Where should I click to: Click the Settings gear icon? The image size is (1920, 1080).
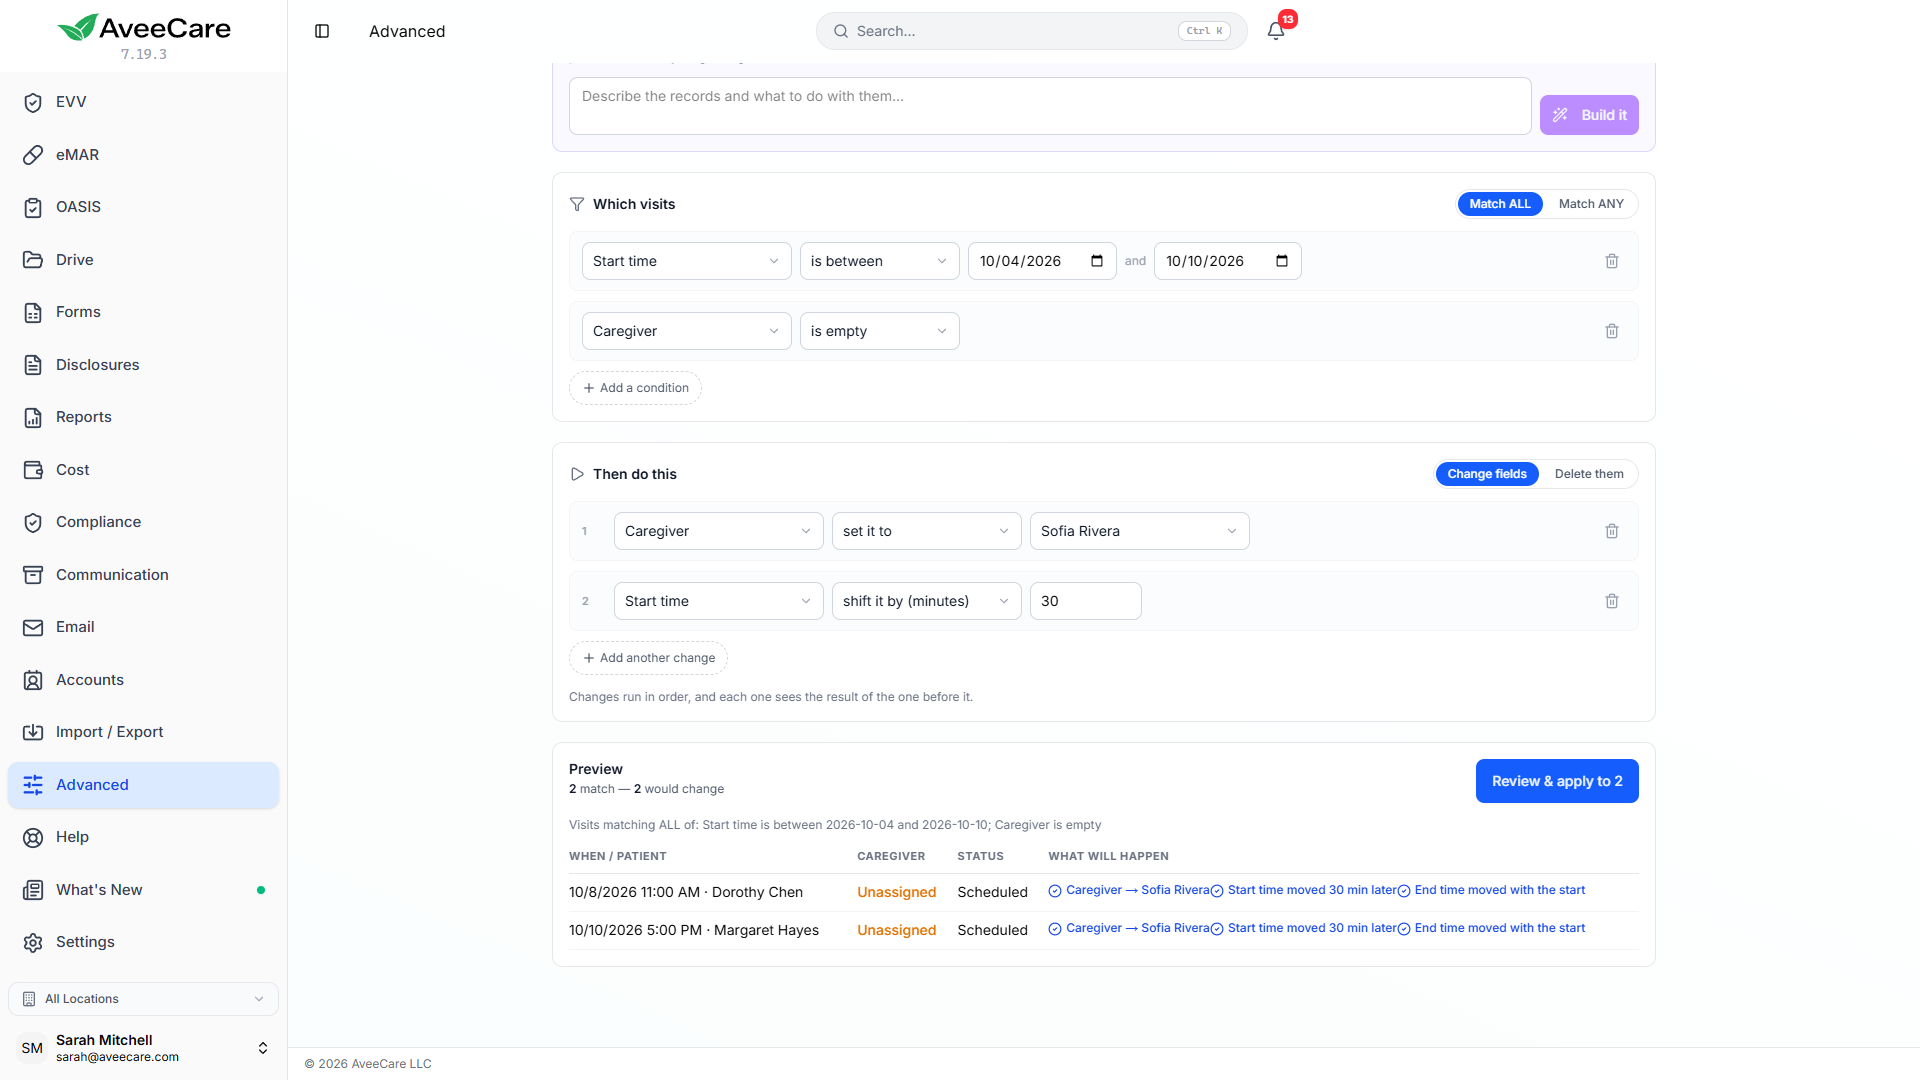pyautogui.click(x=33, y=942)
